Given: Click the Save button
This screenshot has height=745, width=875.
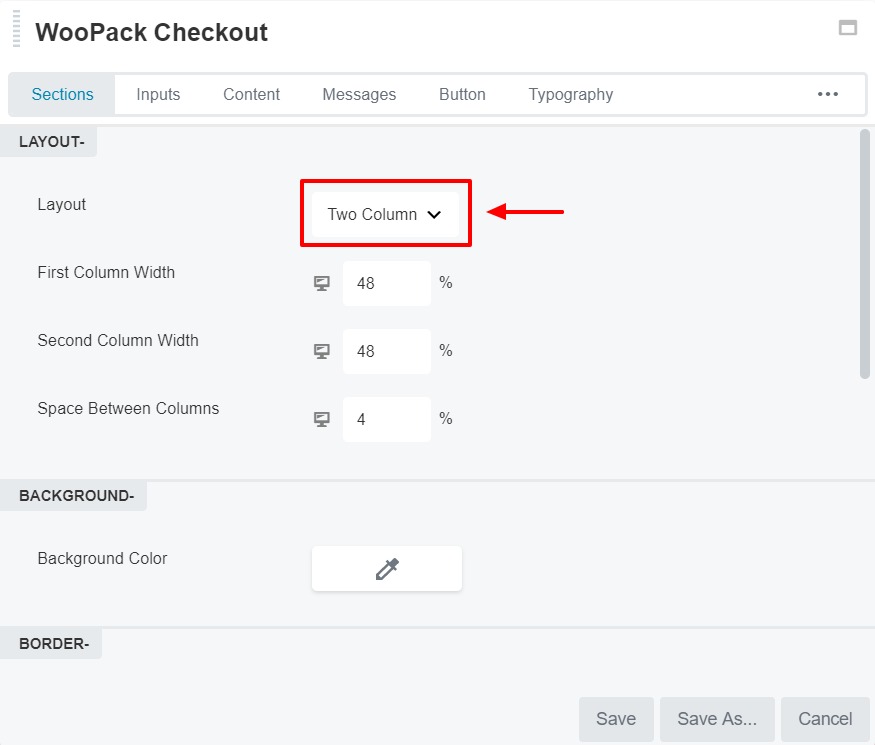Looking at the screenshot, I should (616, 719).
